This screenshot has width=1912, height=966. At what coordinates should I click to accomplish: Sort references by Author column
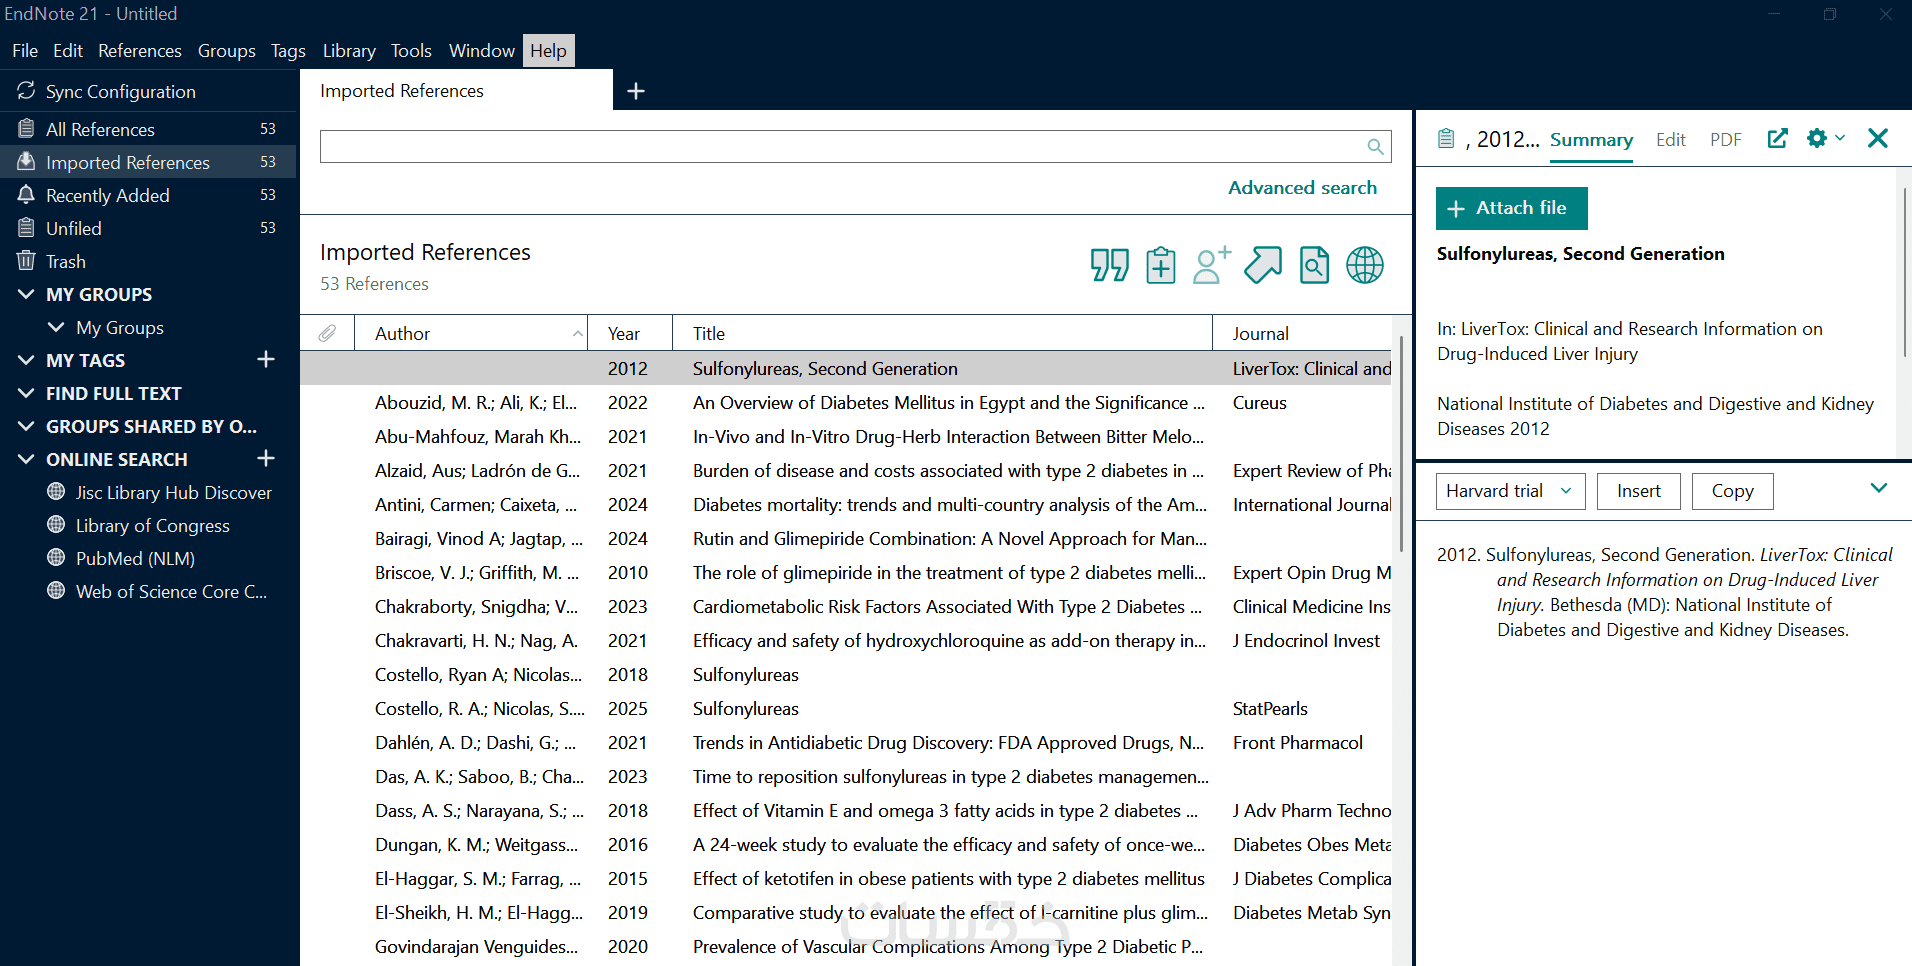coord(471,333)
